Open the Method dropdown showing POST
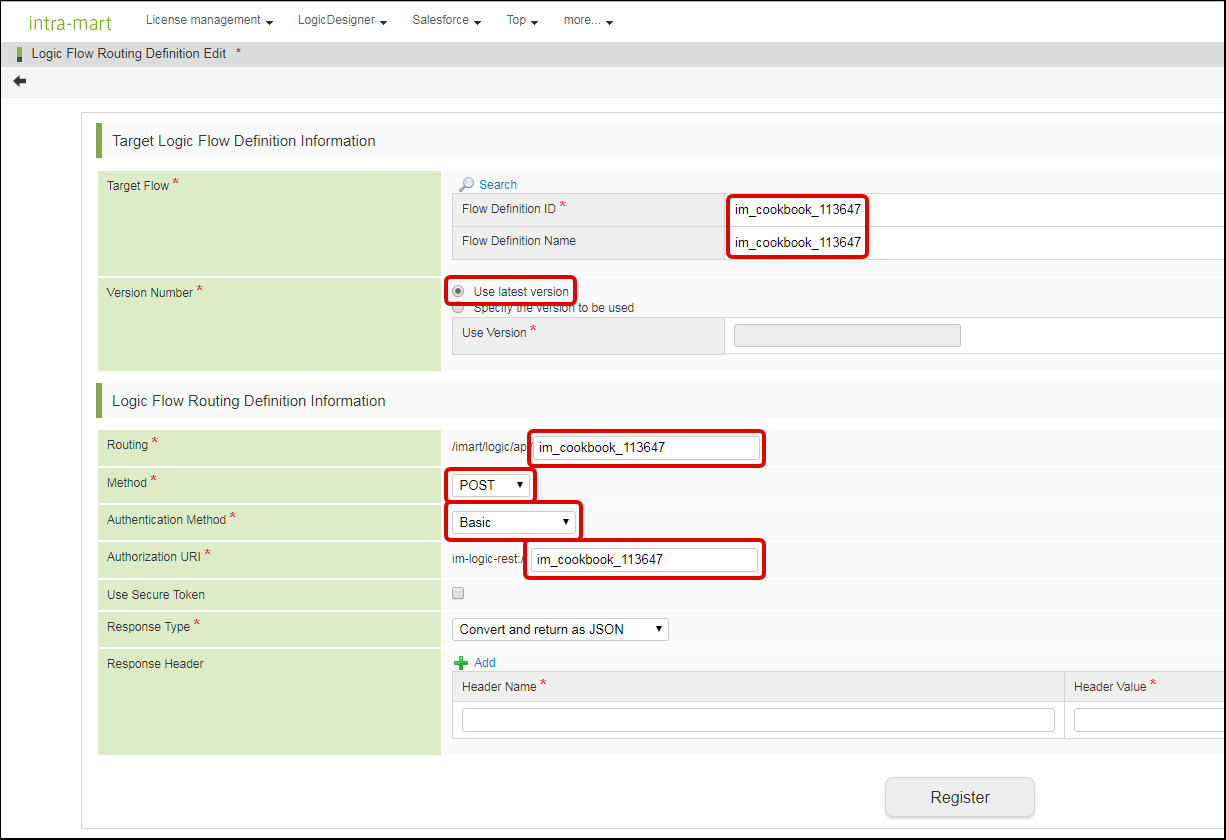The height and width of the screenshot is (840, 1226). point(491,485)
